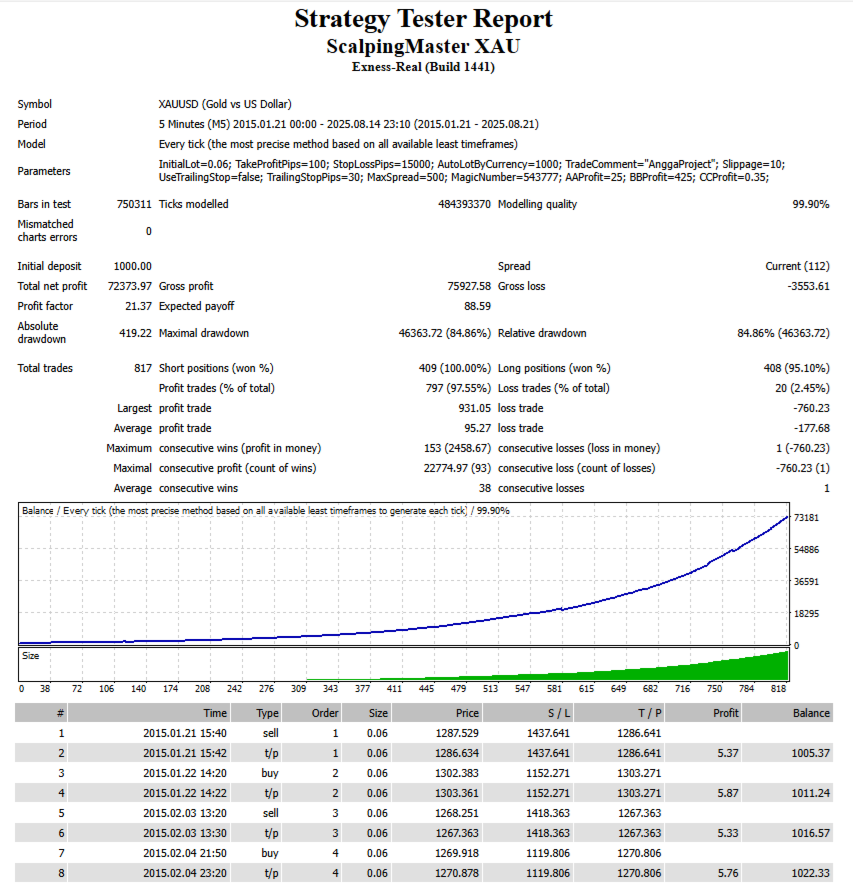Viewport: 853px width, 888px height.
Task: Click the Parameters text starting InitialLot=0.06
Action: tap(471, 171)
